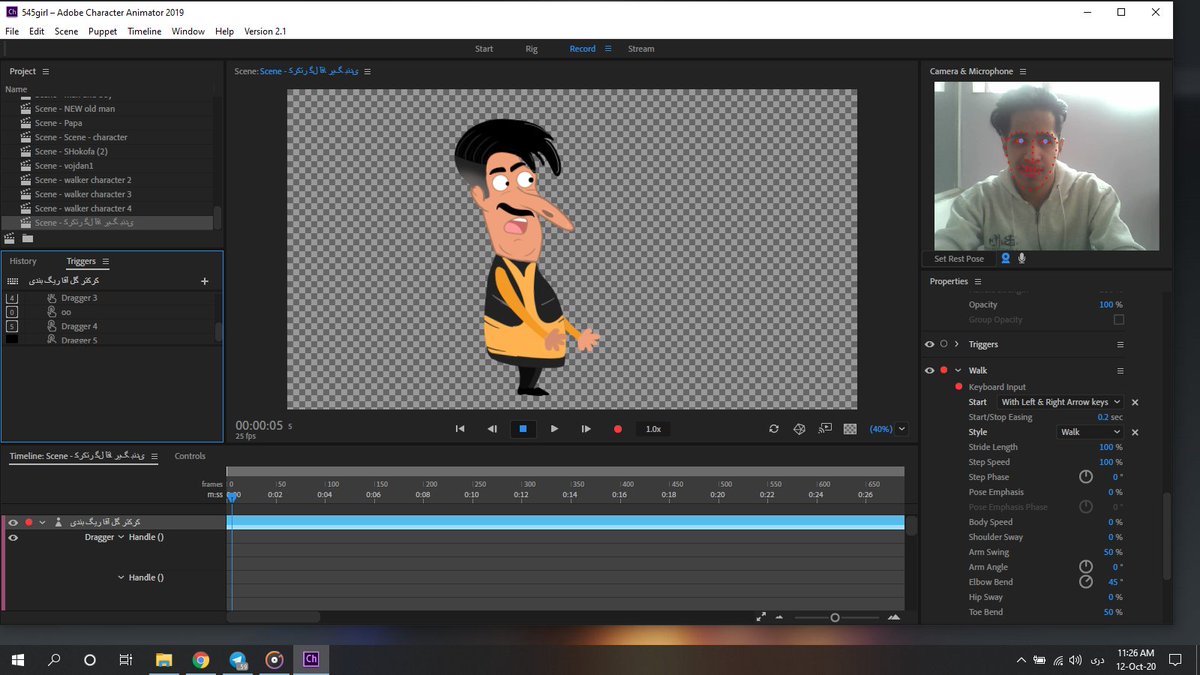Image resolution: width=1200 pixels, height=675 pixels.
Task: Switch to the Rig workspace
Action: (531, 48)
